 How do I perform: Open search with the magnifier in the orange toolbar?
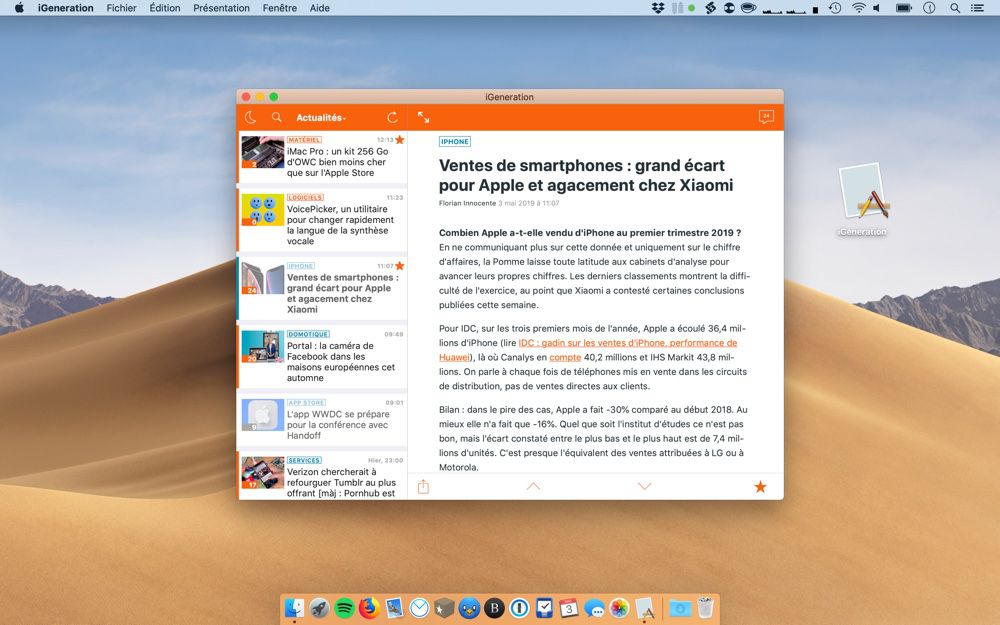pyautogui.click(x=277, y=117)
